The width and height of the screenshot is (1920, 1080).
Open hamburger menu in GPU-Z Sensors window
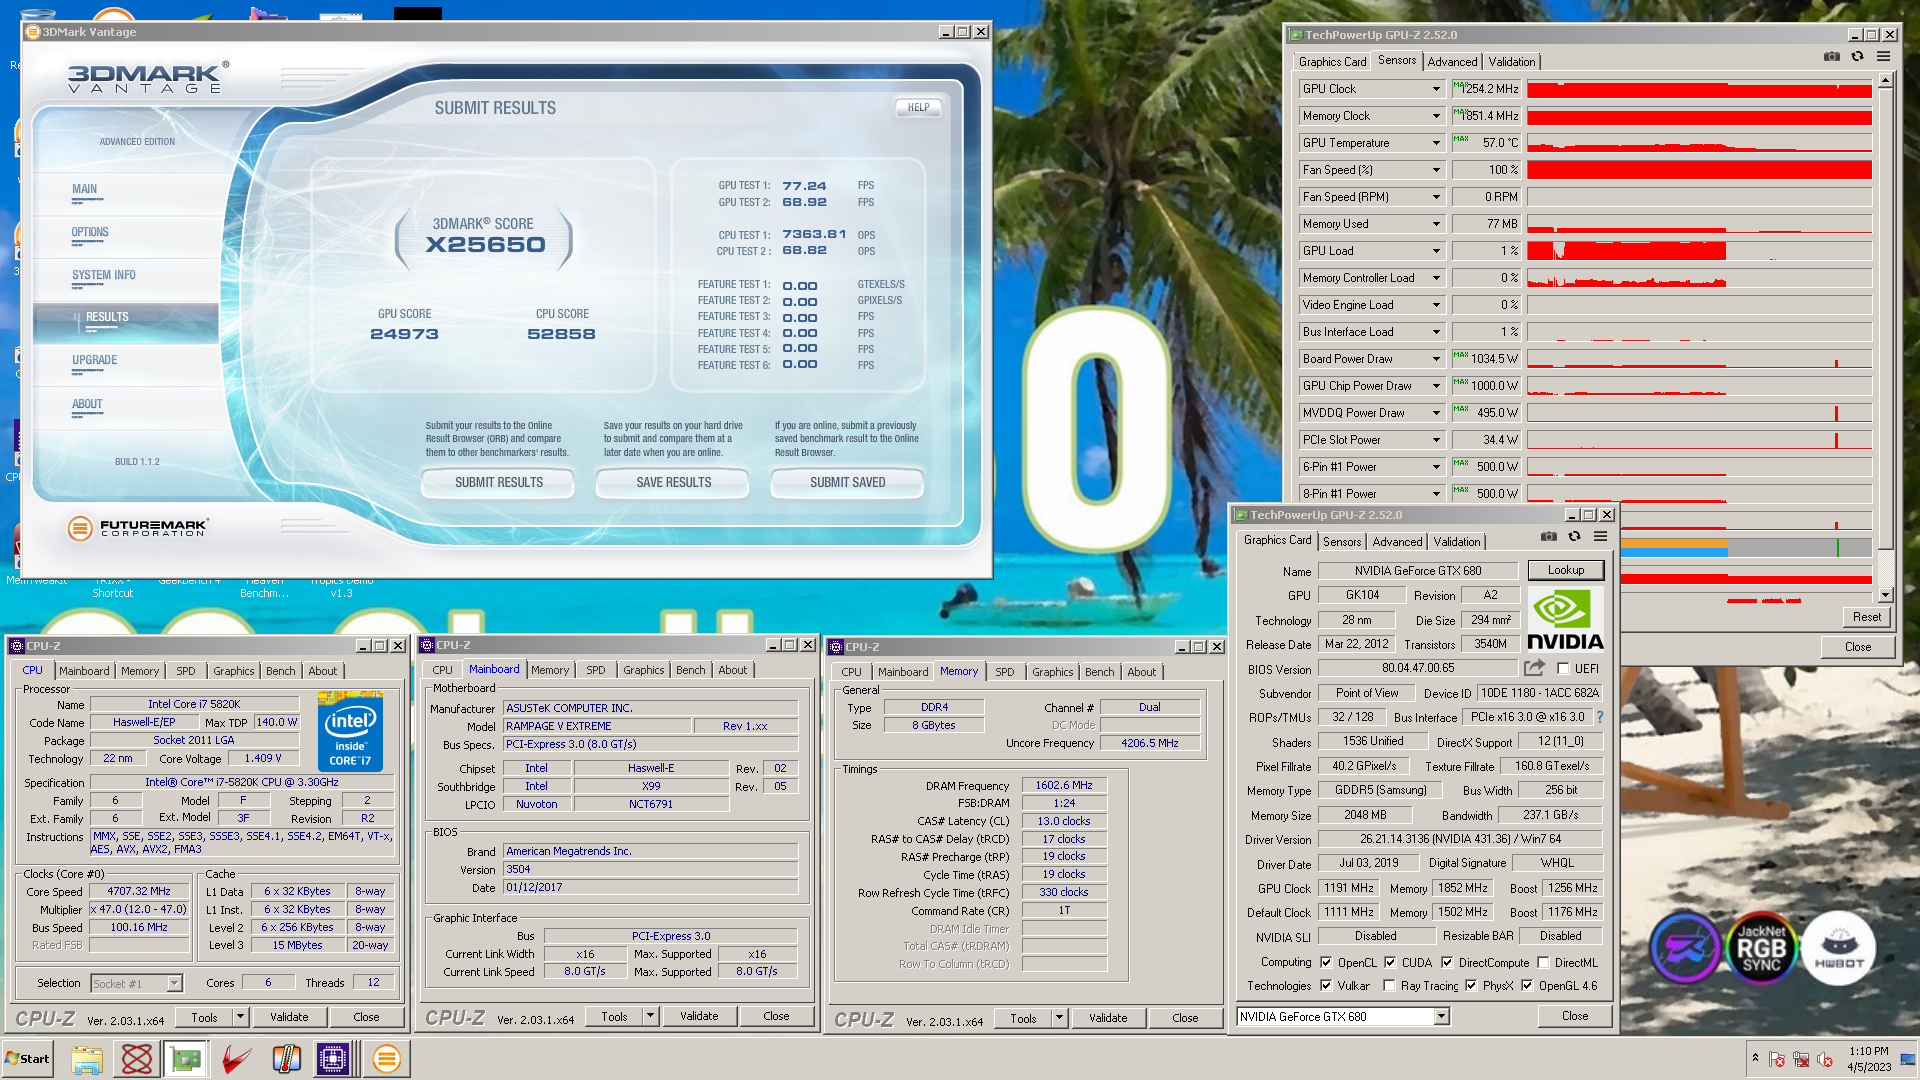1883,57
